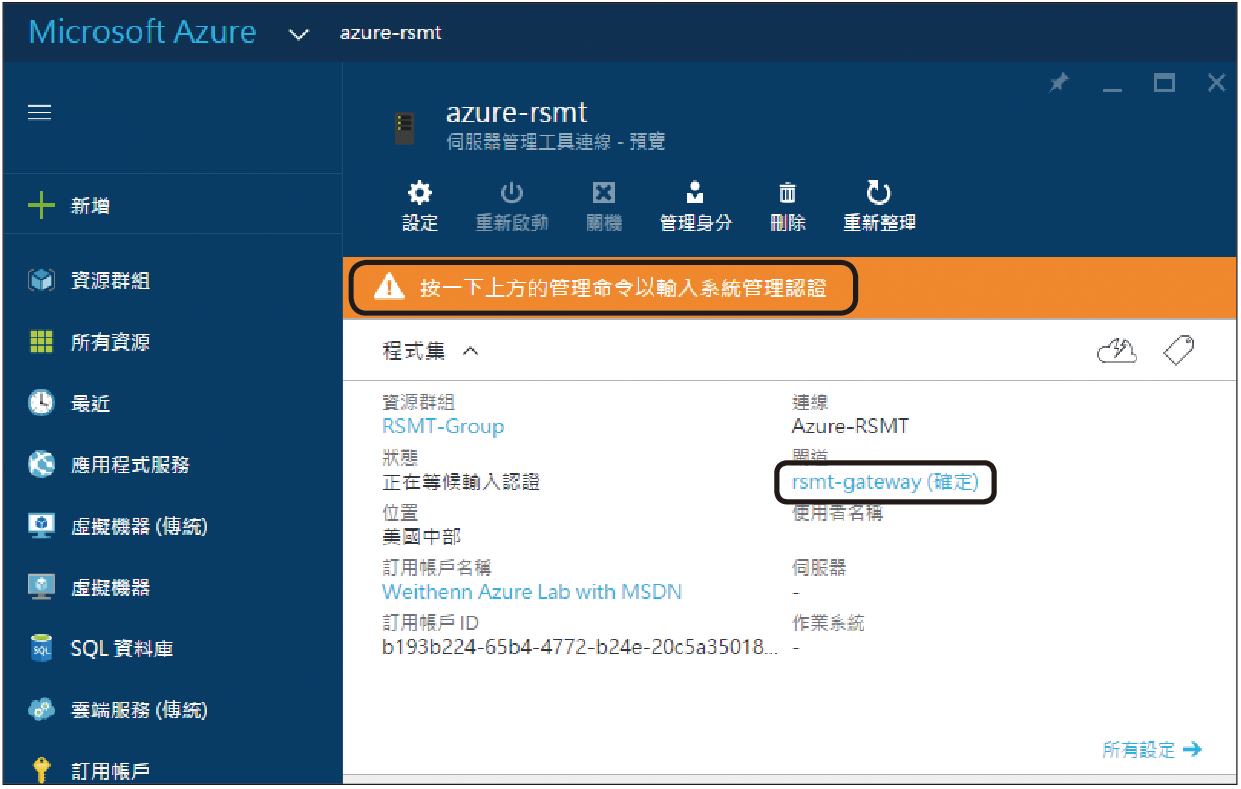Screen dimensions: 1241x789
Task: Select 新增 in sidebar
Action: pyautogui.click(x=90, y=206)
